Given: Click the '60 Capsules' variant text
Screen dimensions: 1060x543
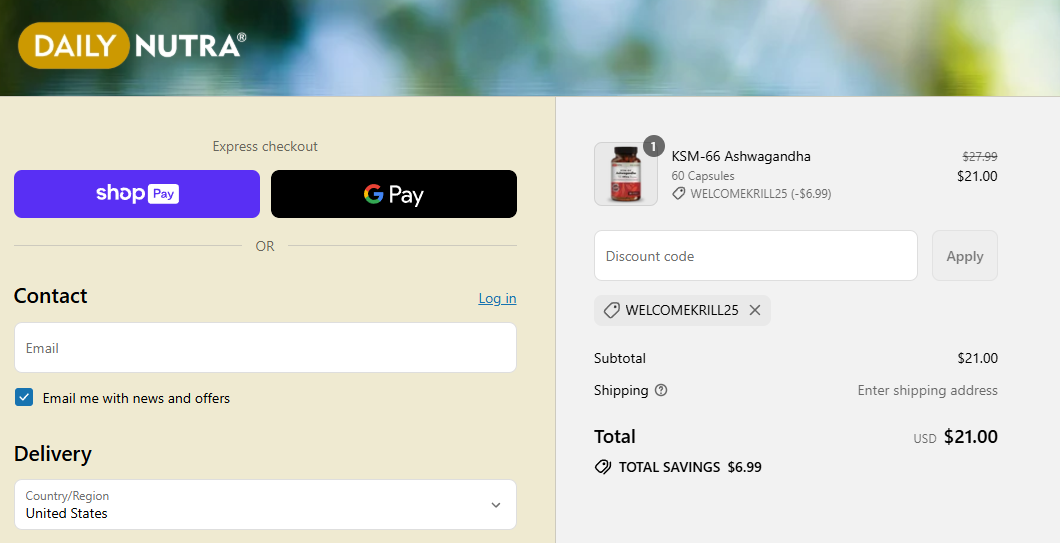Looking at the screenshot, I should (x=702, y=176).
